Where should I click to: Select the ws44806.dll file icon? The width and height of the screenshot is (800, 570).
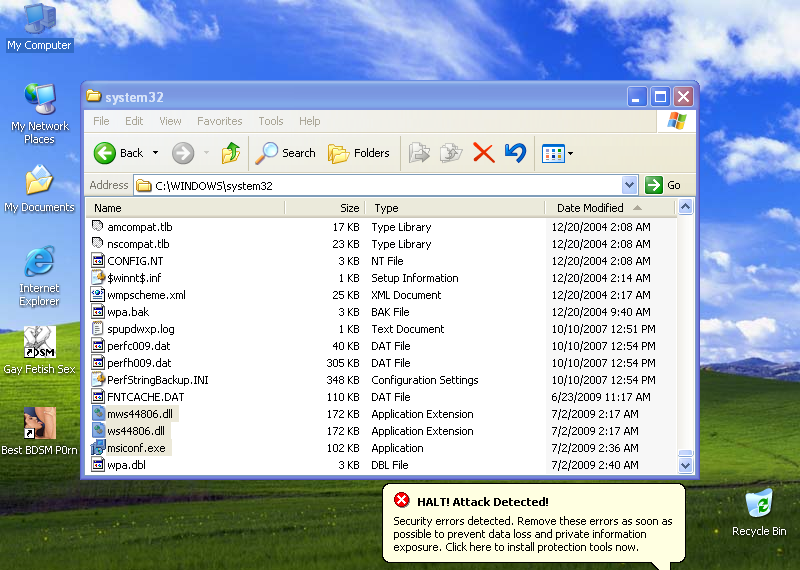pyautogui.click(x=98, y=430)
